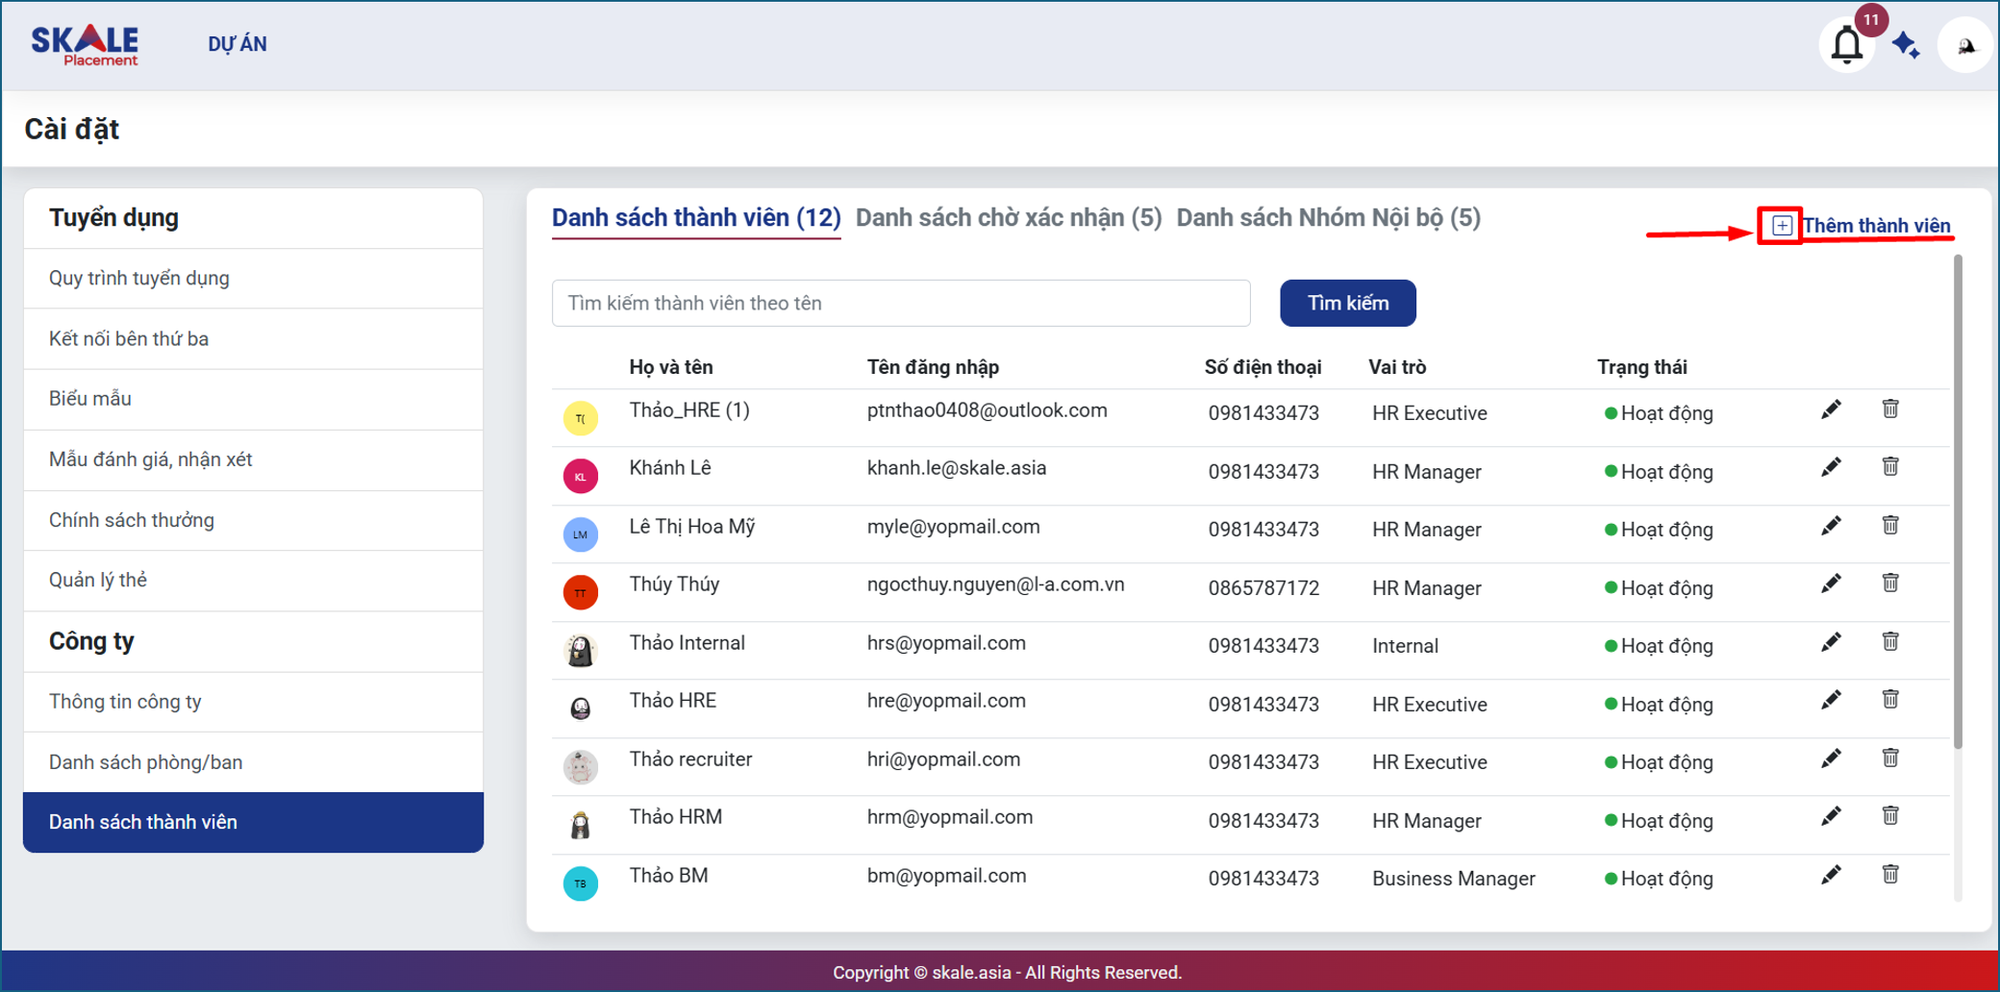Remove Lê Thị Hoa Mỹ with trash icon

click(1890, 526)
